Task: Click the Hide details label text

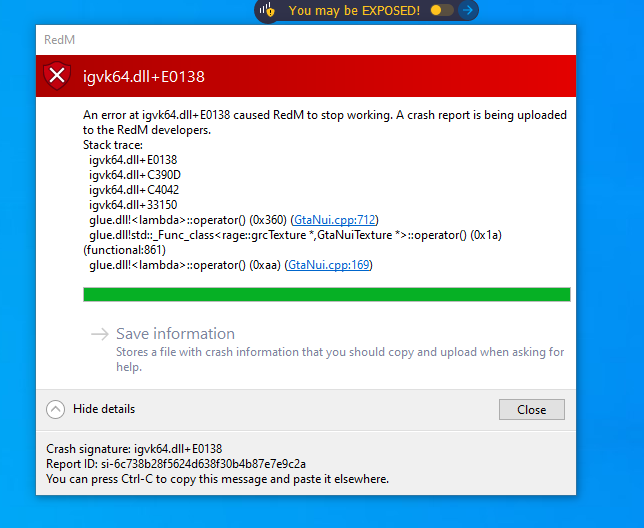Action: (x=104, y=409)
